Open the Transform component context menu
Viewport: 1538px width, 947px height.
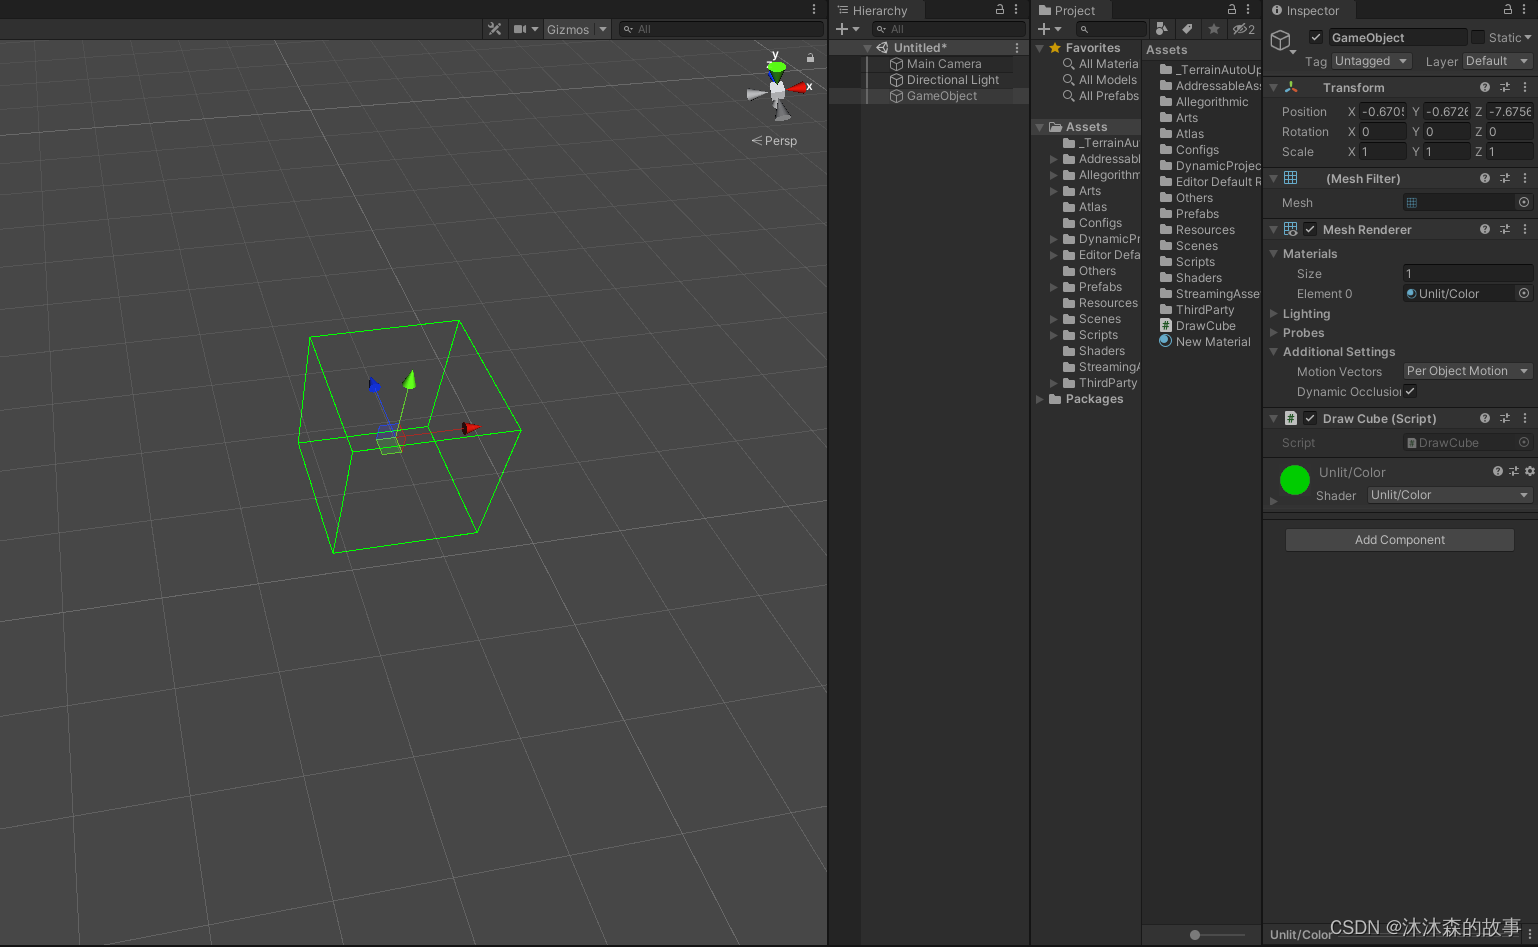click(x=1525, y=88)
